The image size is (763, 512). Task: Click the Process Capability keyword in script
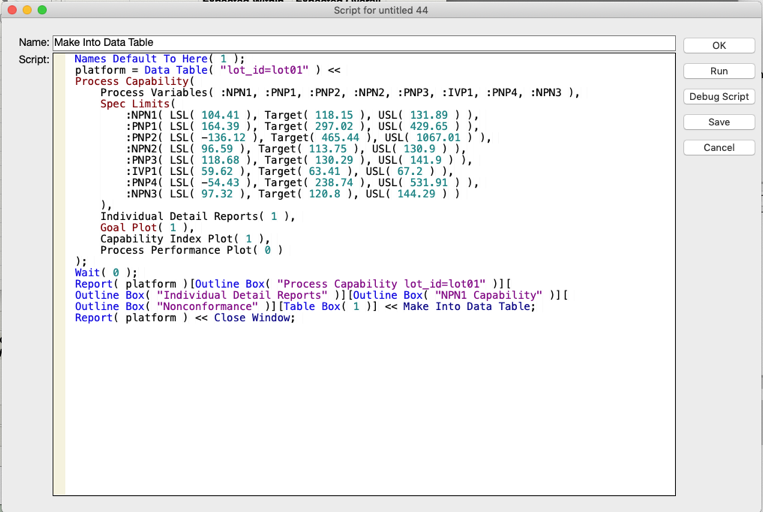(132, 81)
